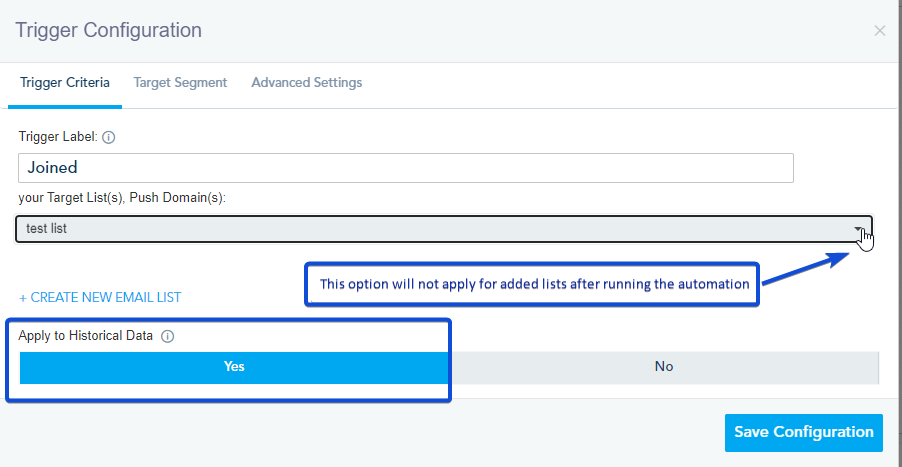
Task: Focus the Trigger Label field containing "Joined"
Action: coord(405,168)
